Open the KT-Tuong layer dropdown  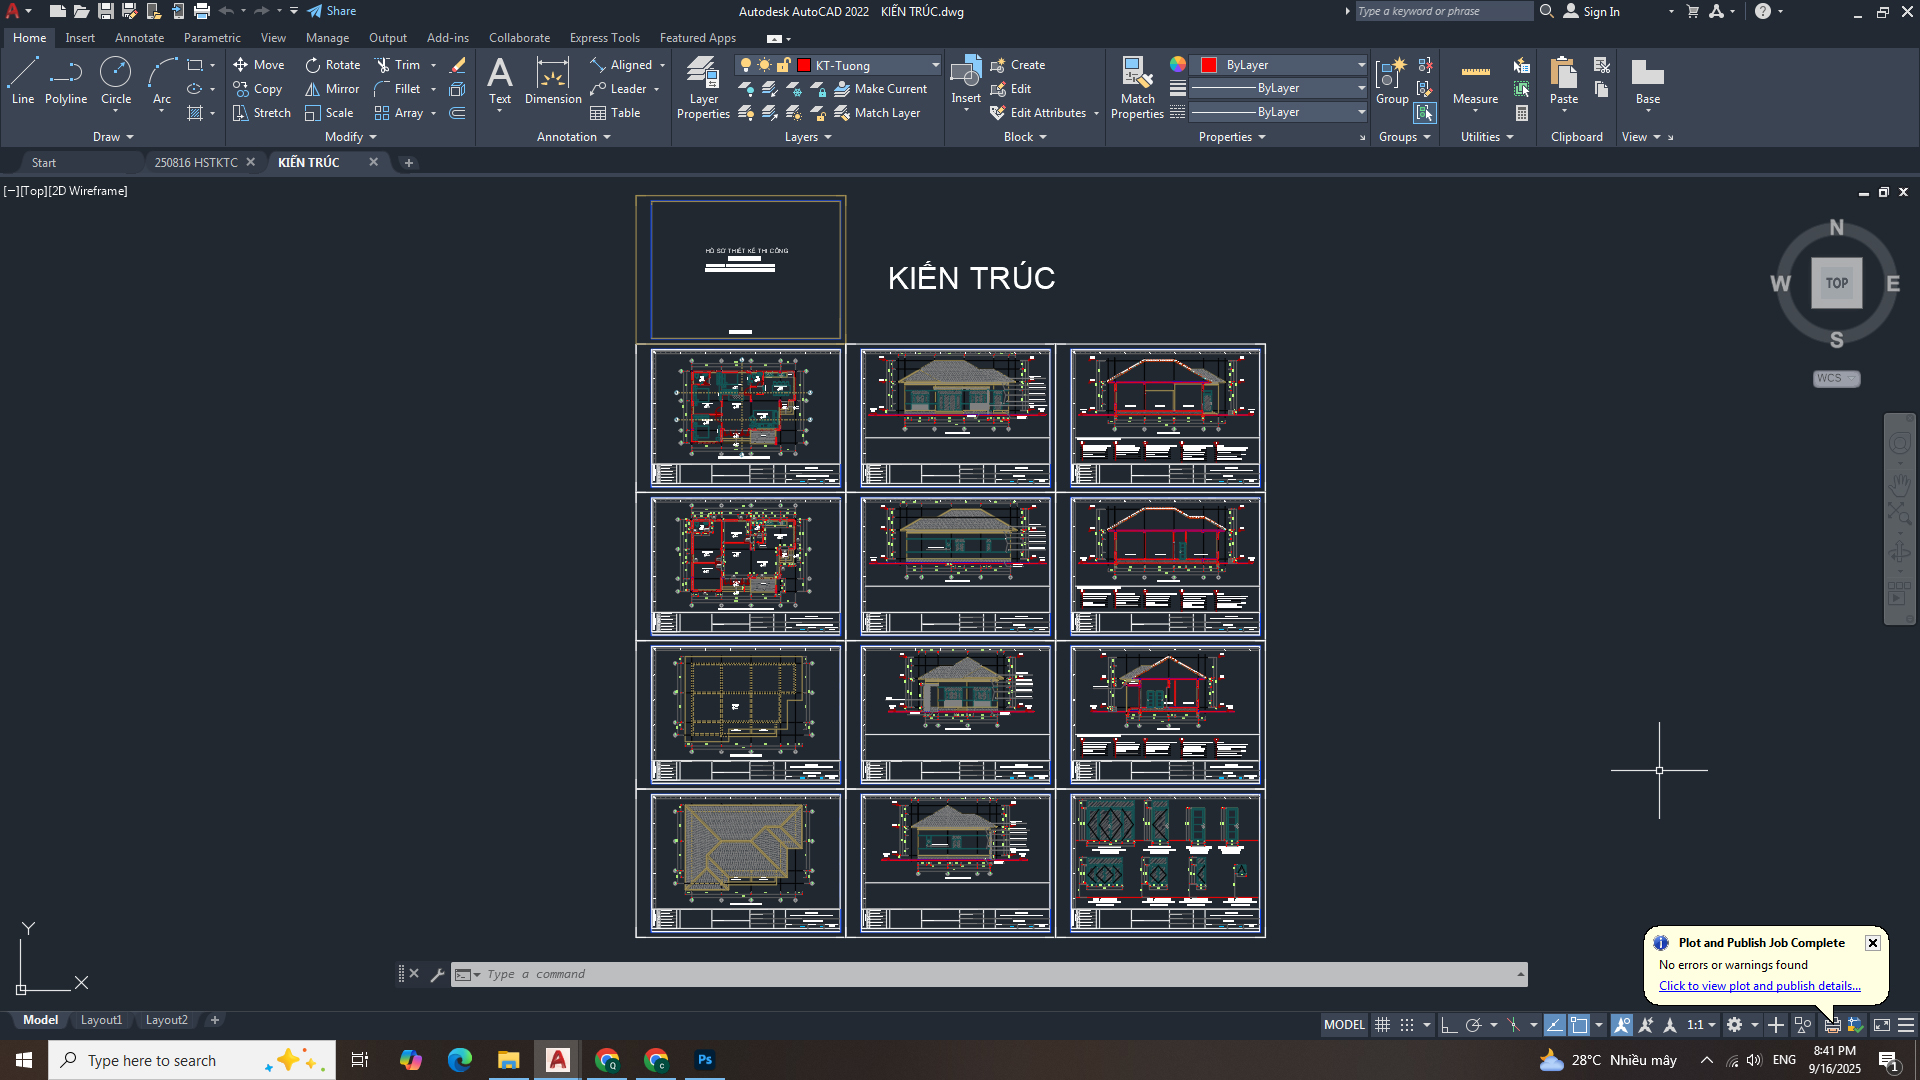pos(935,66)
